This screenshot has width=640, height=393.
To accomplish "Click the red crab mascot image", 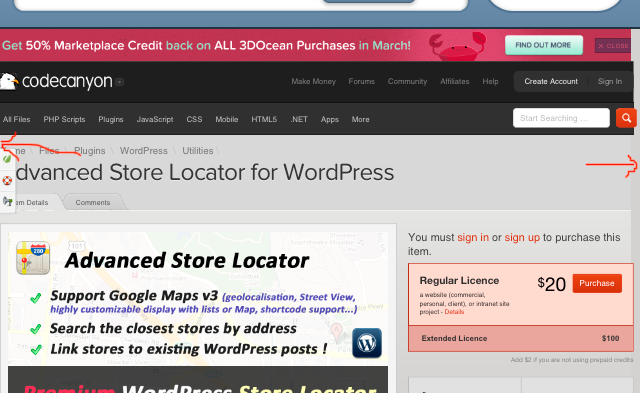I will [458, 46].
